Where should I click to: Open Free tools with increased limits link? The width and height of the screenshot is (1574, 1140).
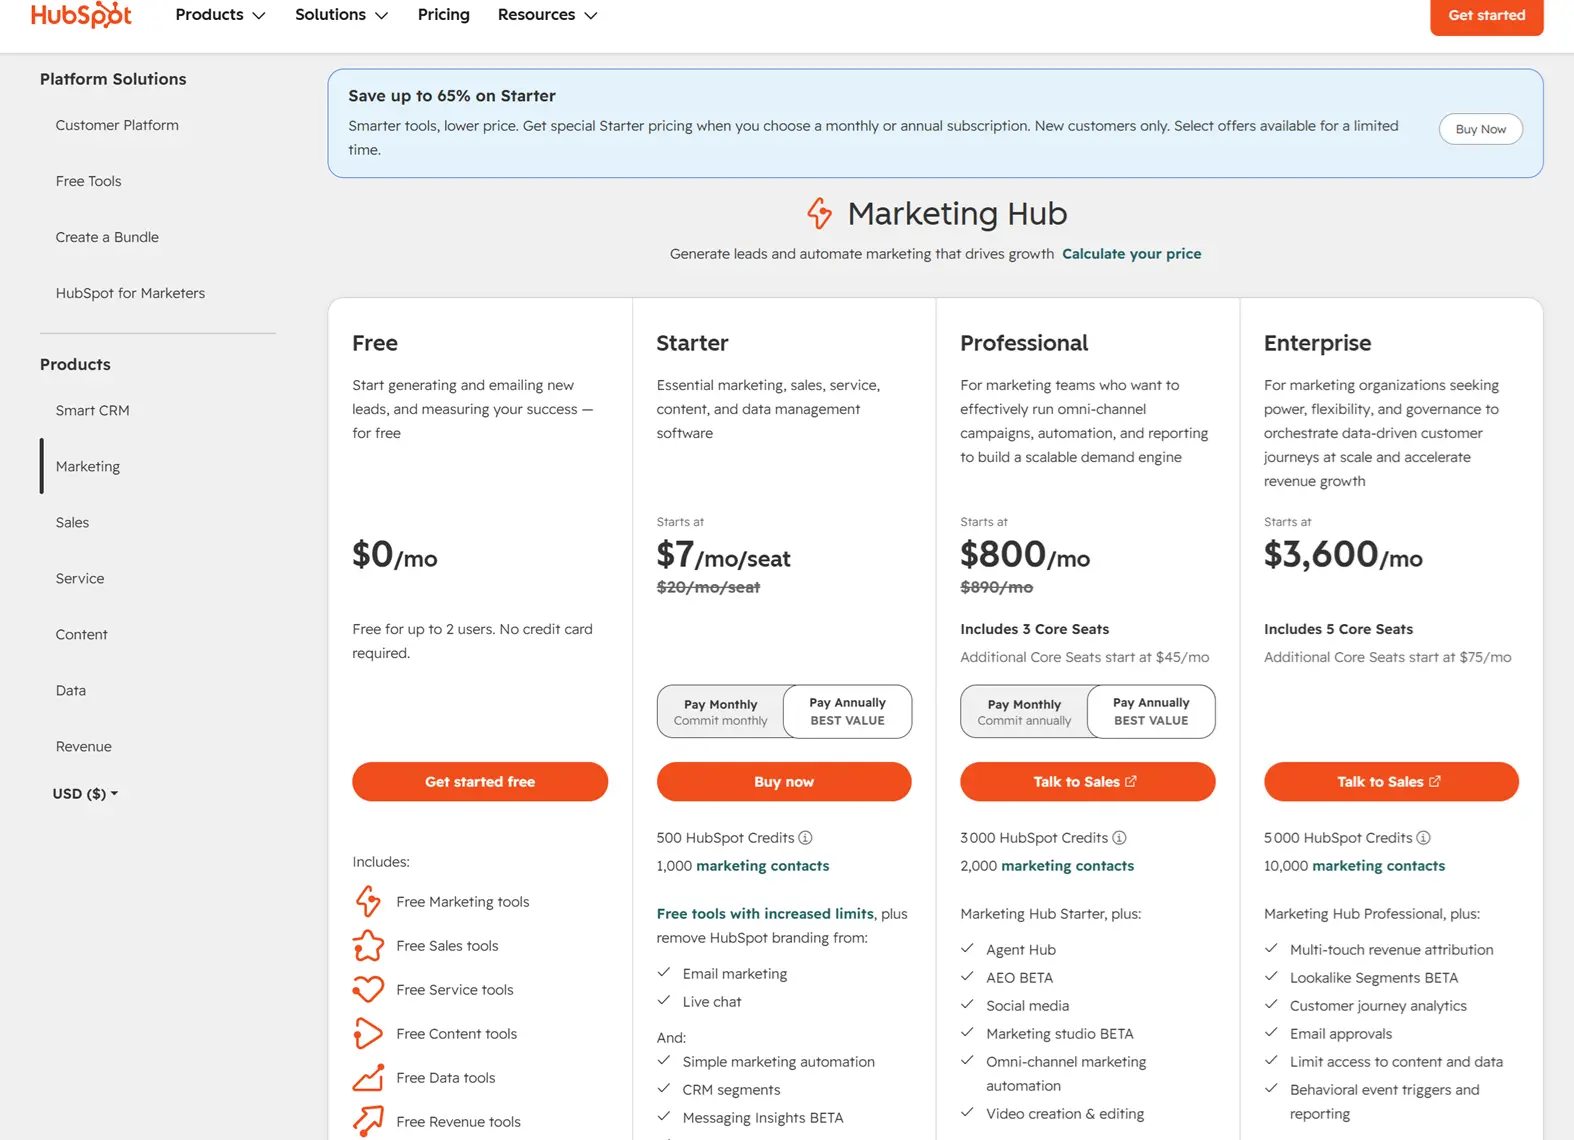click(x=765, y=913)
